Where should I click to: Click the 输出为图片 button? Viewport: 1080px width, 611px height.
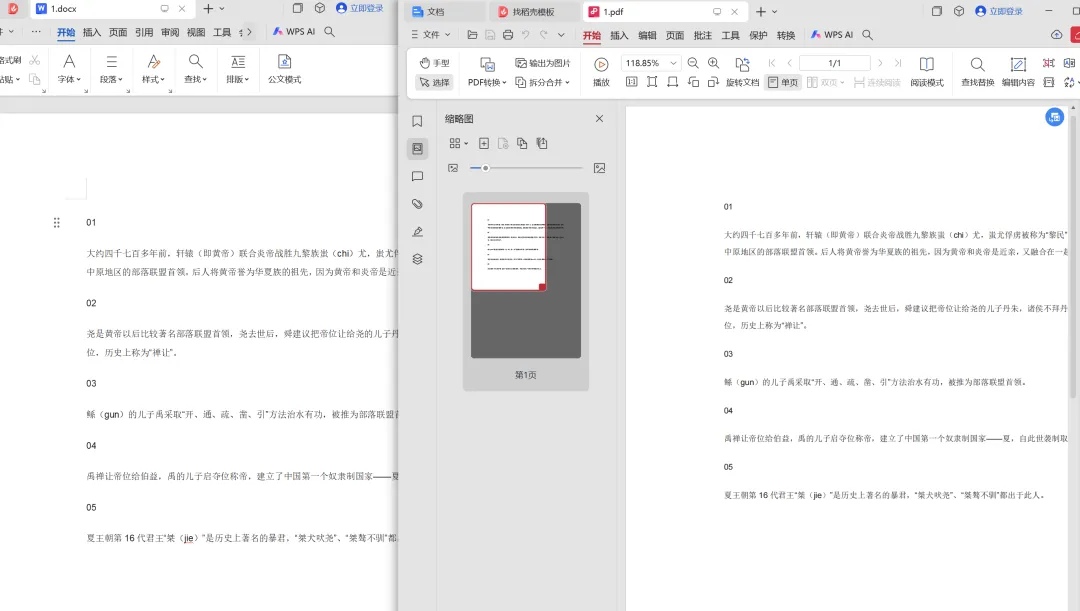click(x=543, y=63)
